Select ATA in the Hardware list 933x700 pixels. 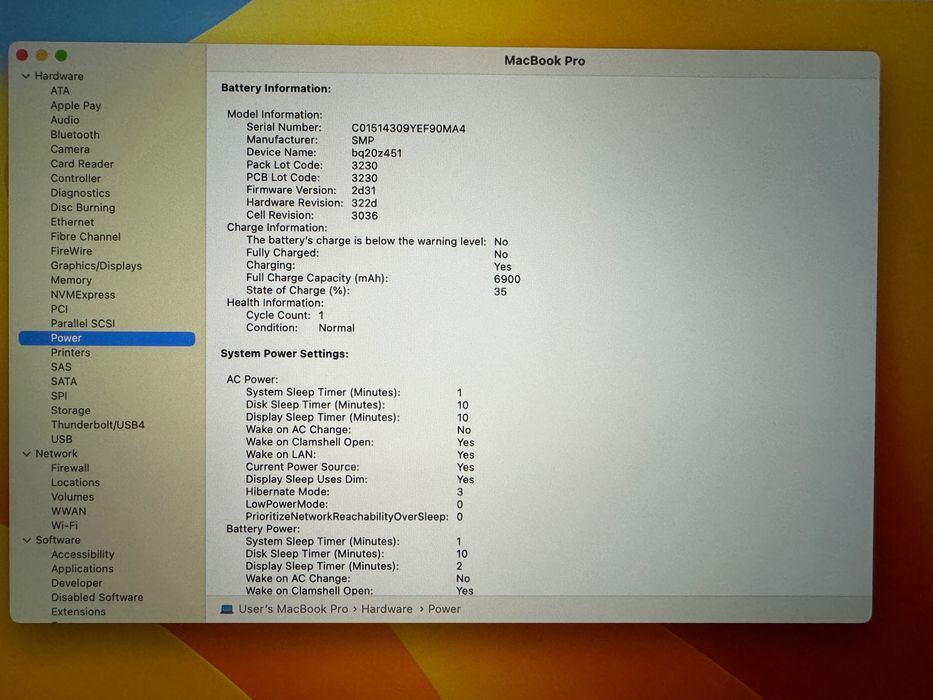(x=60, y=90)
